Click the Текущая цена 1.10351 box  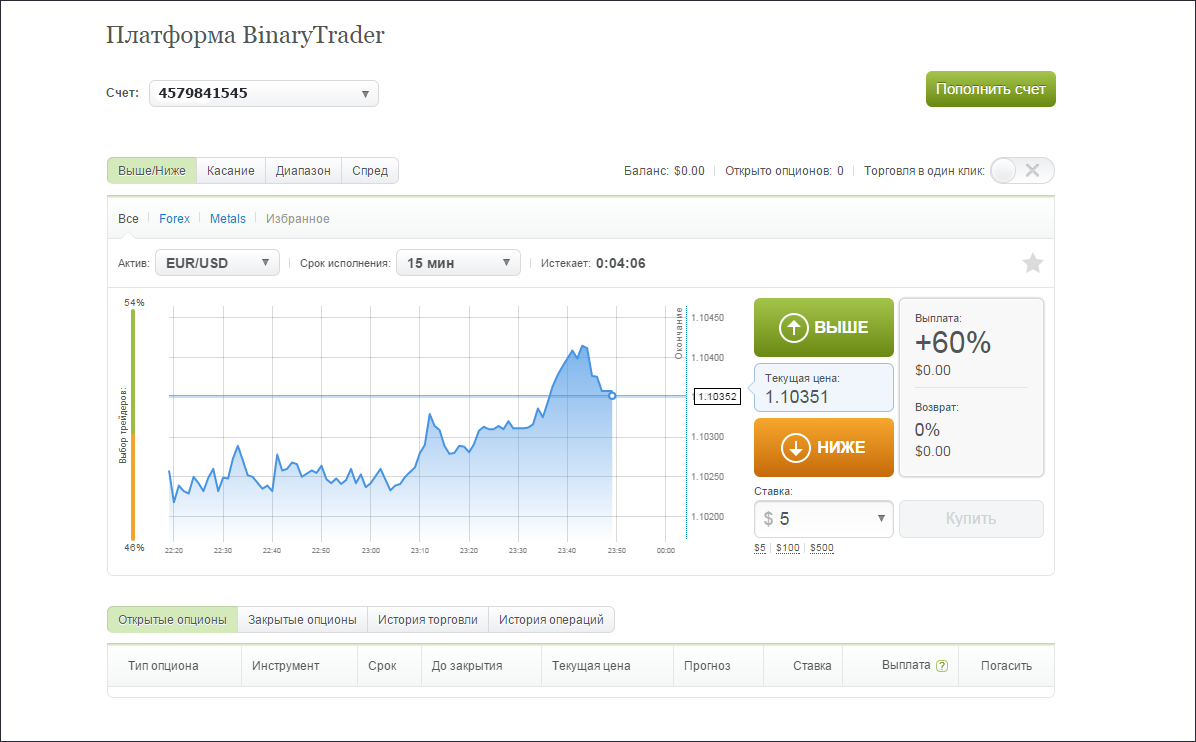[824, 388]
